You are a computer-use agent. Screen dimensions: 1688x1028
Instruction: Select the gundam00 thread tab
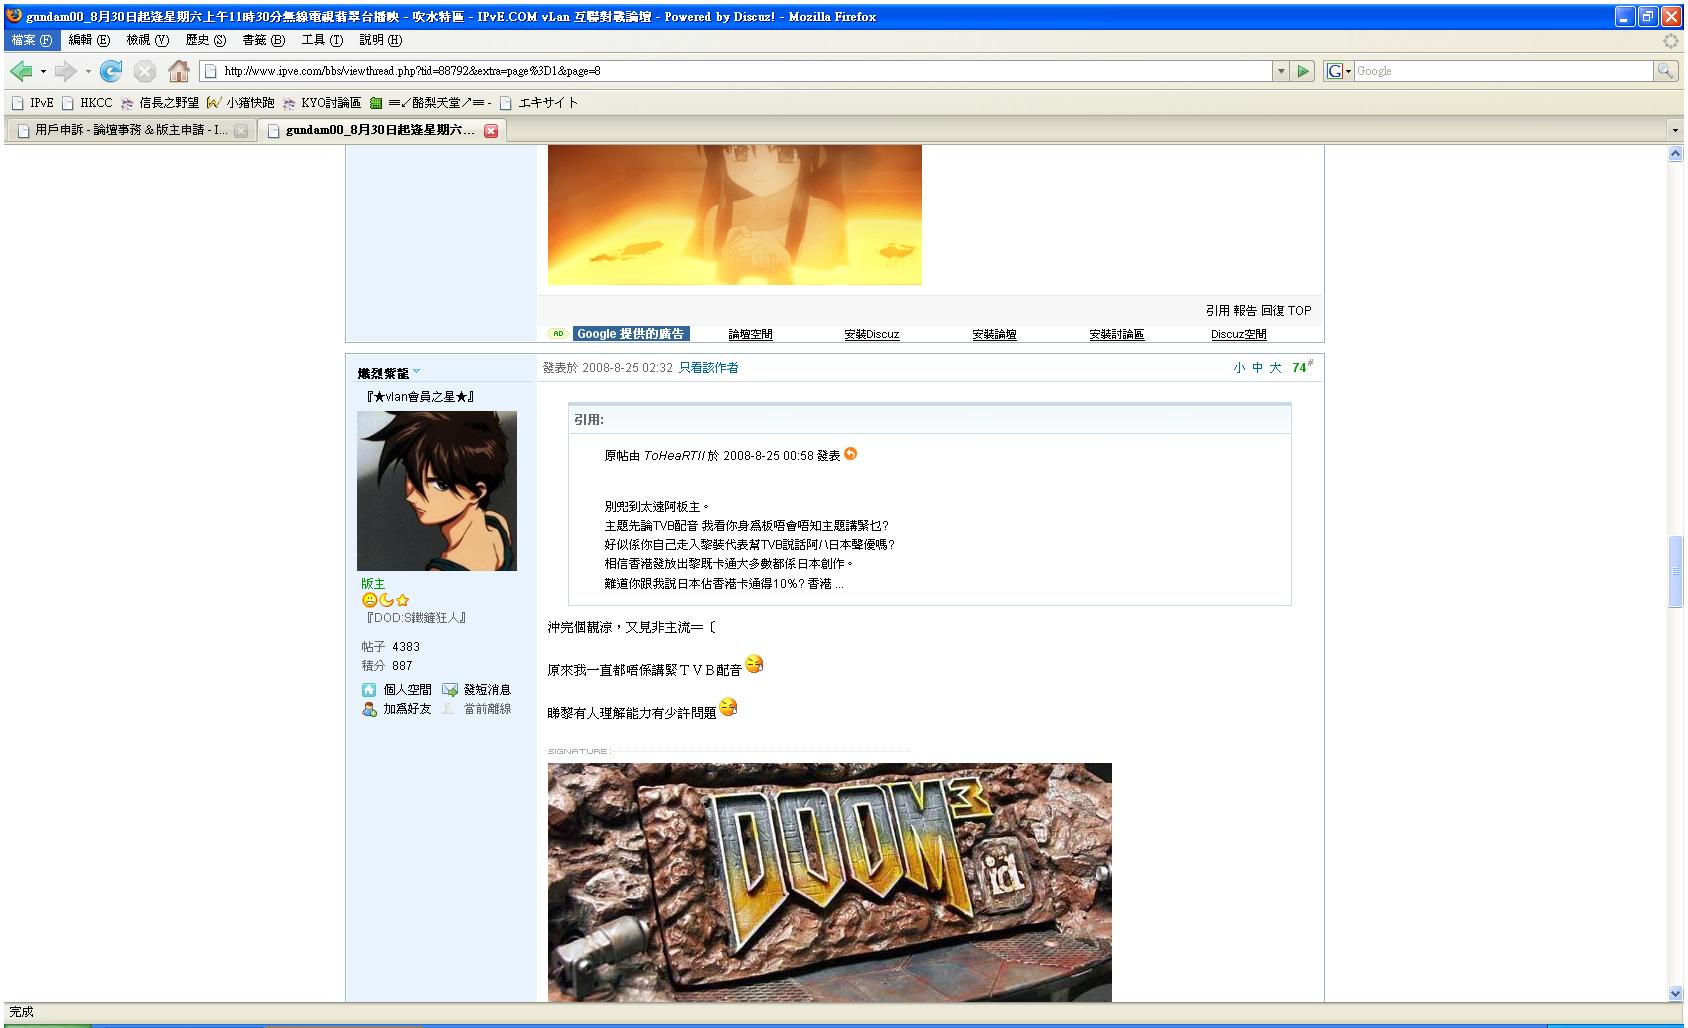tap(380, 130)
